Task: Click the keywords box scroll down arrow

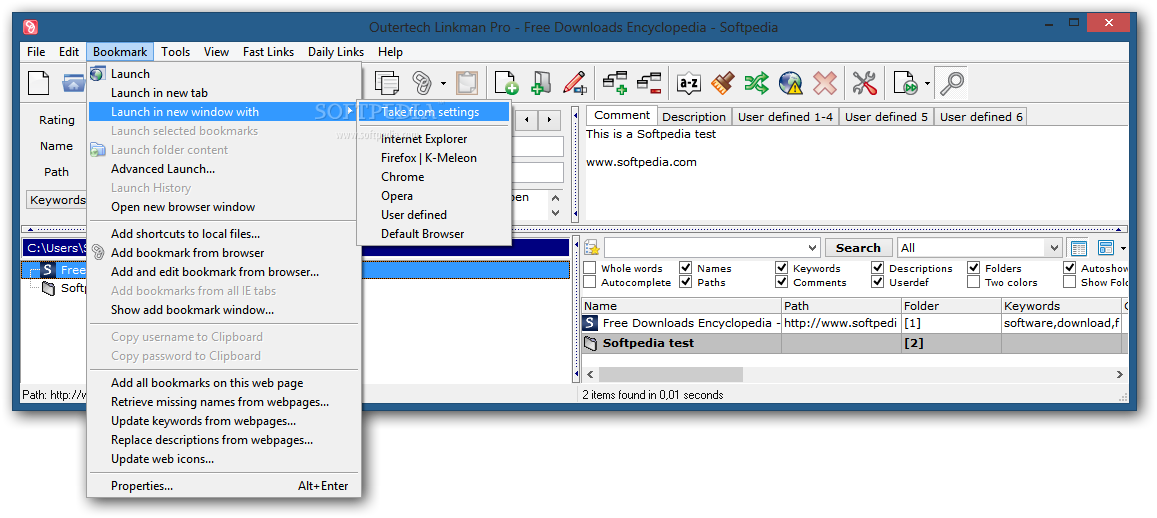Action: click(x=556, y=213)
